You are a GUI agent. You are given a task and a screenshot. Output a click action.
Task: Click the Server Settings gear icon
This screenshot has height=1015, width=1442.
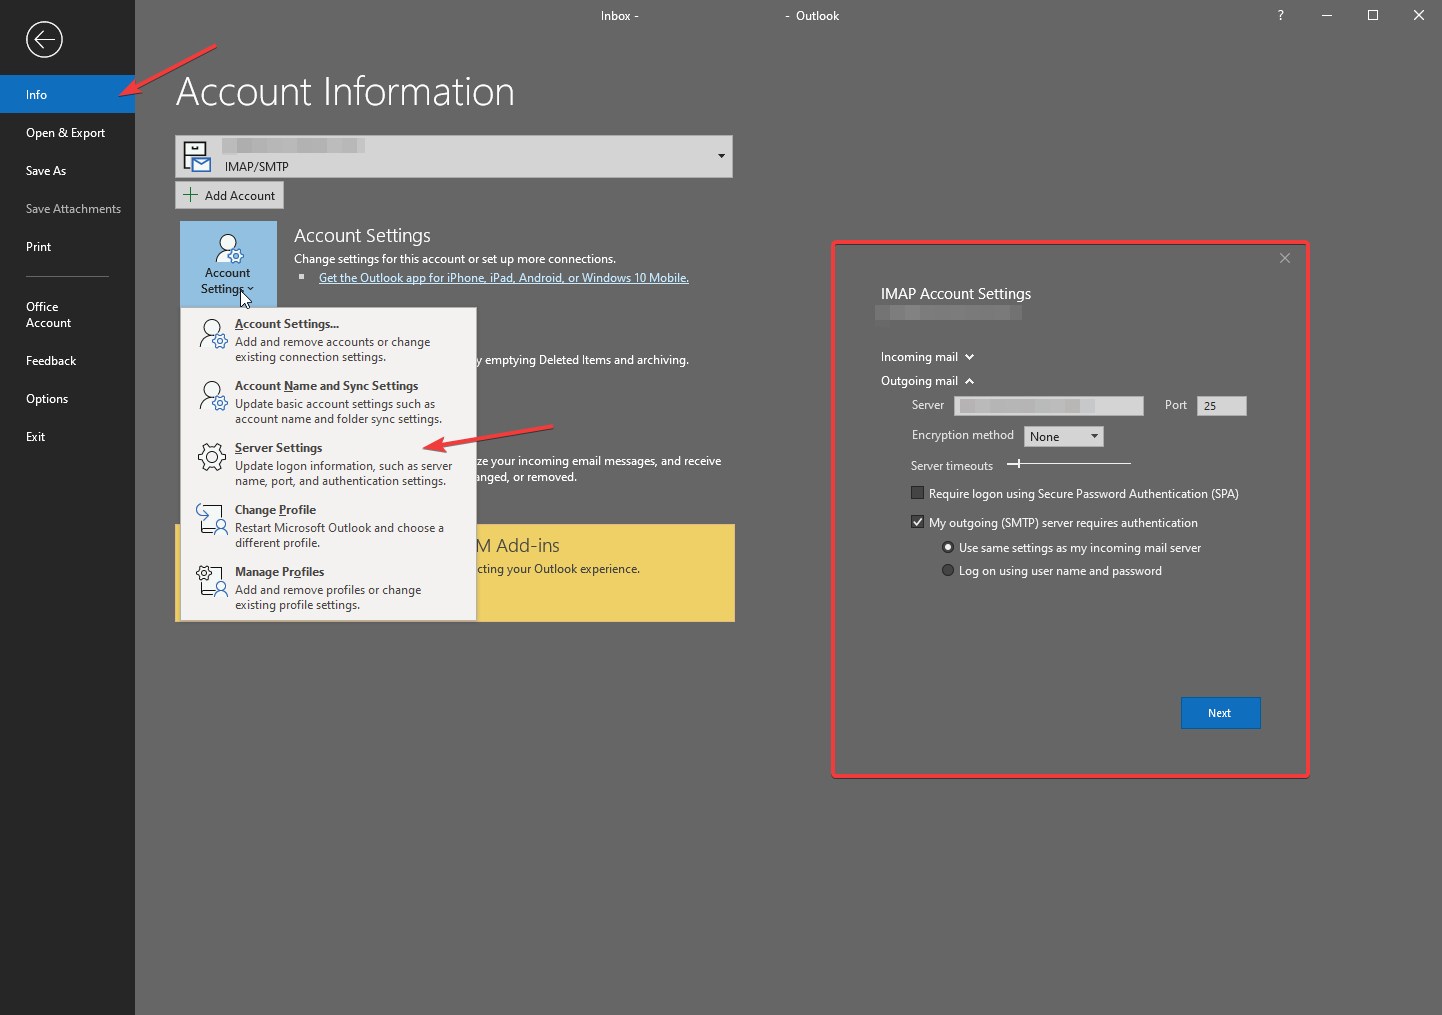(212, 457)
